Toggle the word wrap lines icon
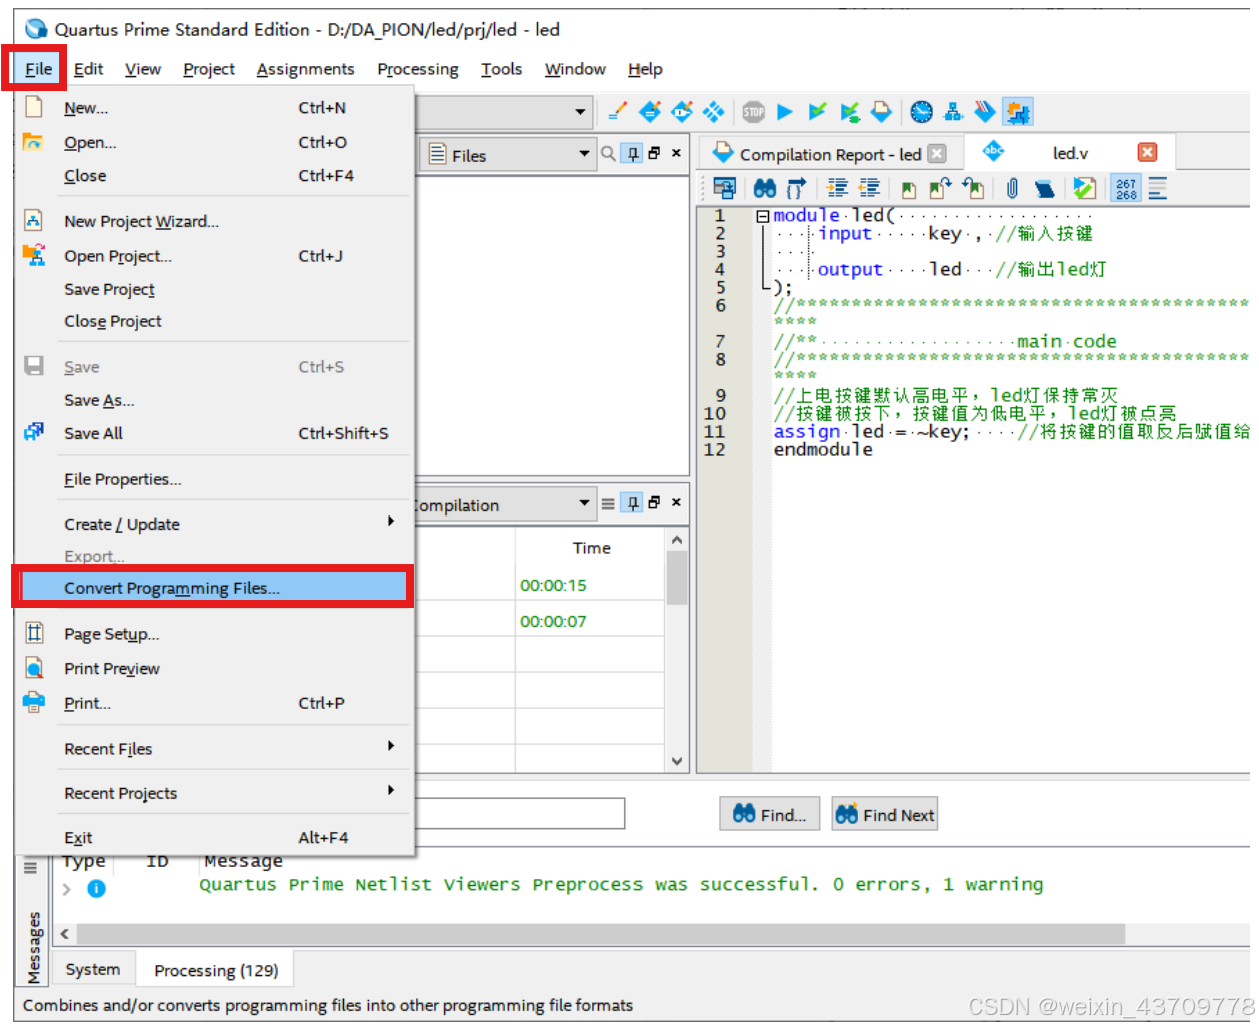Viewport: 1259px width, 1028px height. (x=1158, y=188)
